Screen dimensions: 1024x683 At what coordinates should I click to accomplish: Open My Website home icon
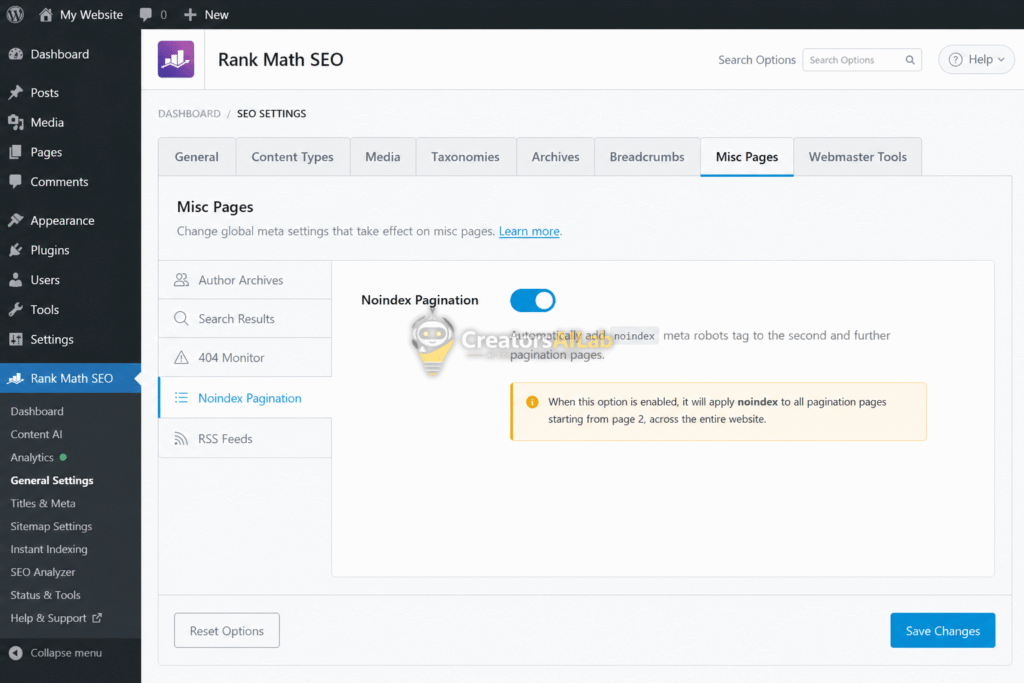(46, 14)
